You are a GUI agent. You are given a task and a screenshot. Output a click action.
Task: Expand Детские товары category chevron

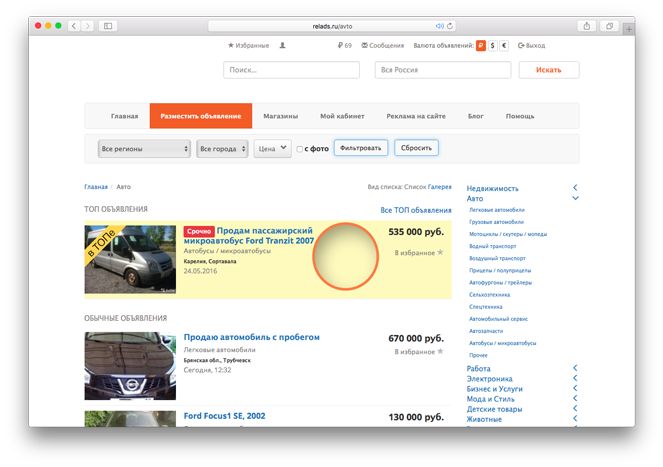tap(575, 408)
